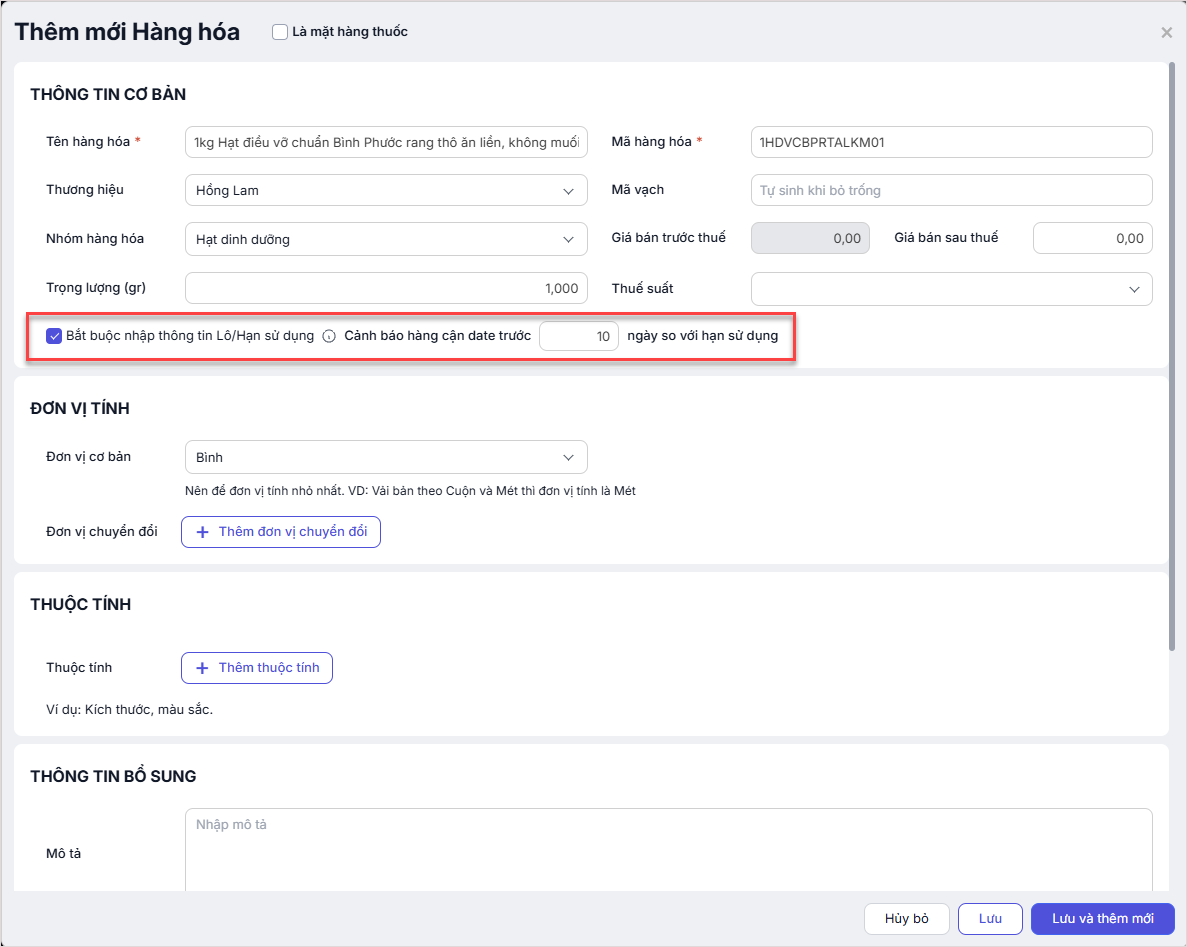Image resolution: width=1187 pixels, height=947 pixels.
Task: Click the Trọng lượng (gr) field
Action: click(386, 288)
